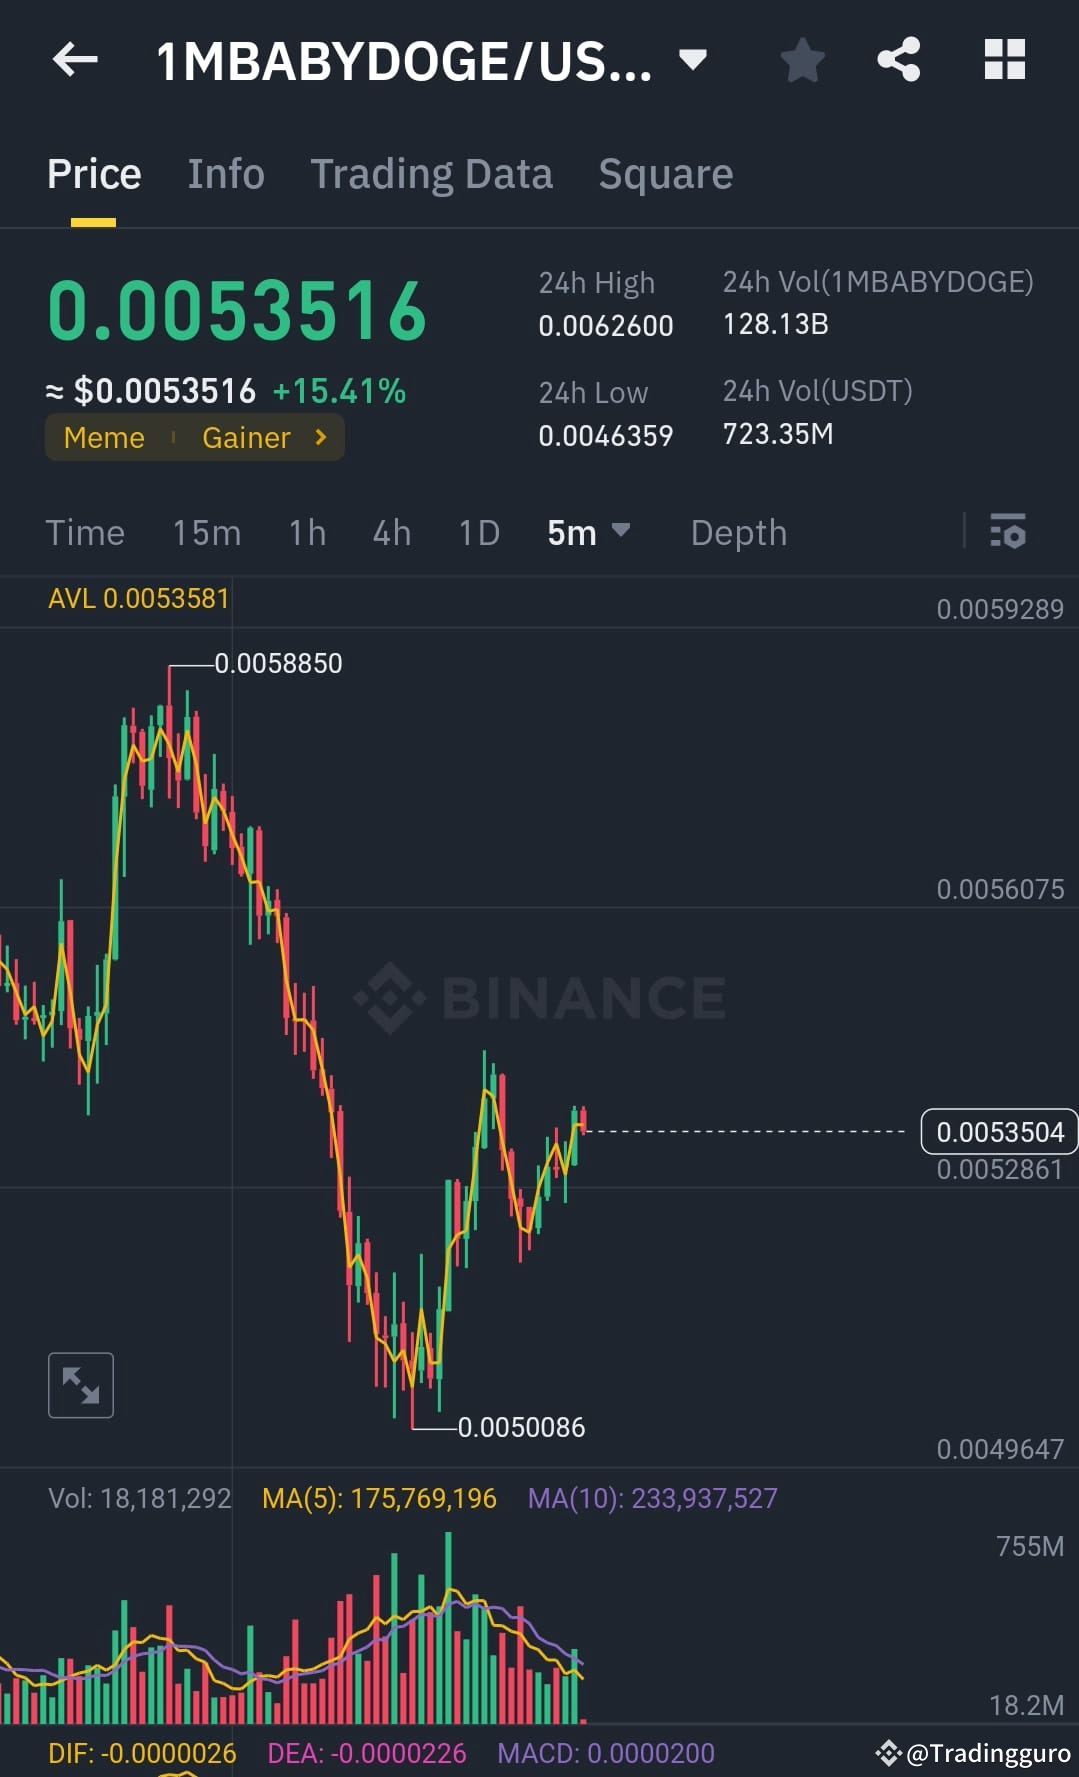
Task: Select the 15m chart interval
Action: (206, 533)
